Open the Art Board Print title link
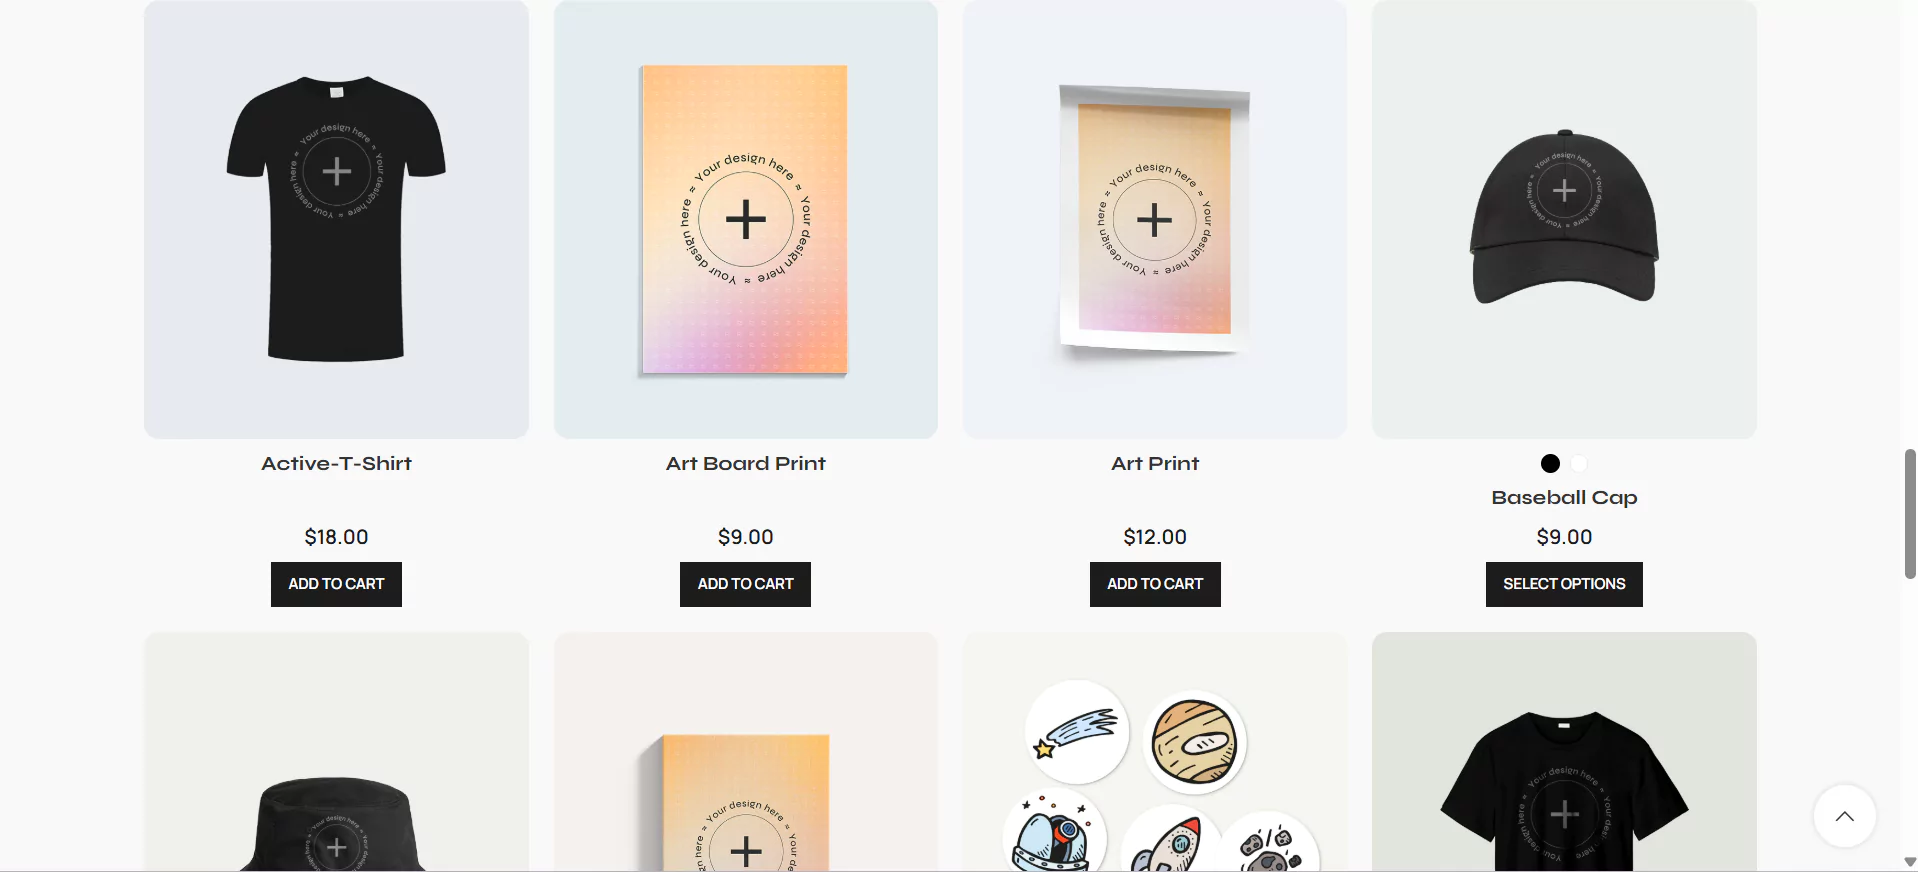The image size is (1918, 872). (746, 464)
